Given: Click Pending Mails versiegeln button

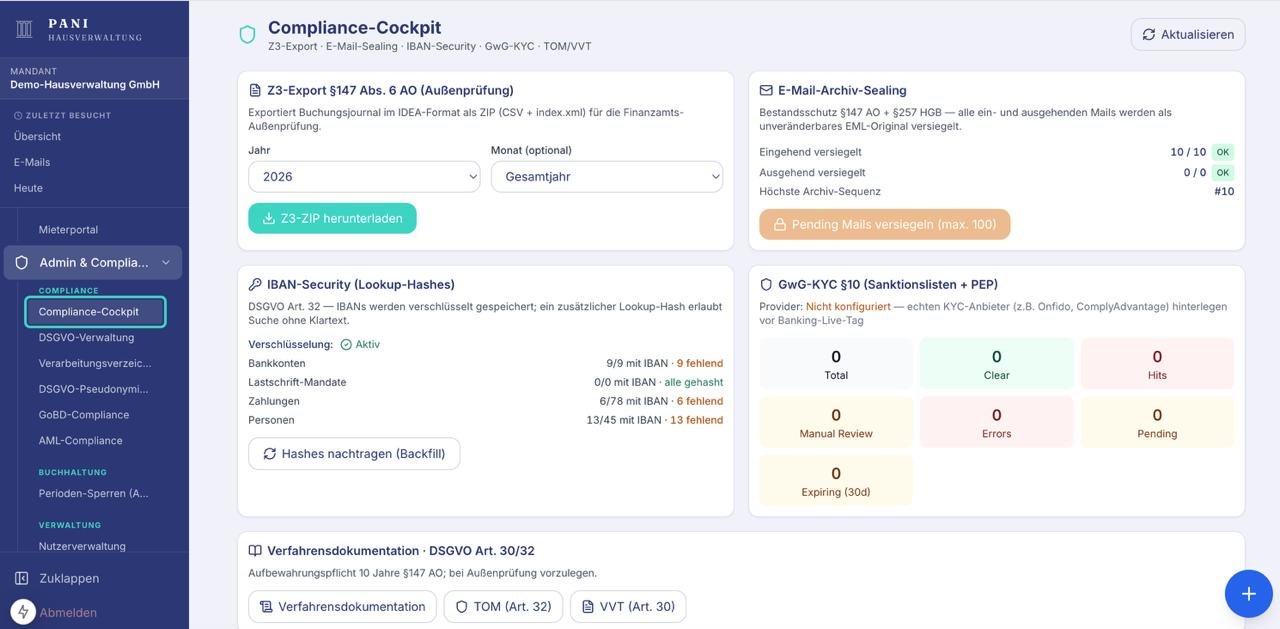Looking at the screenshot, I should click(884, 224).
